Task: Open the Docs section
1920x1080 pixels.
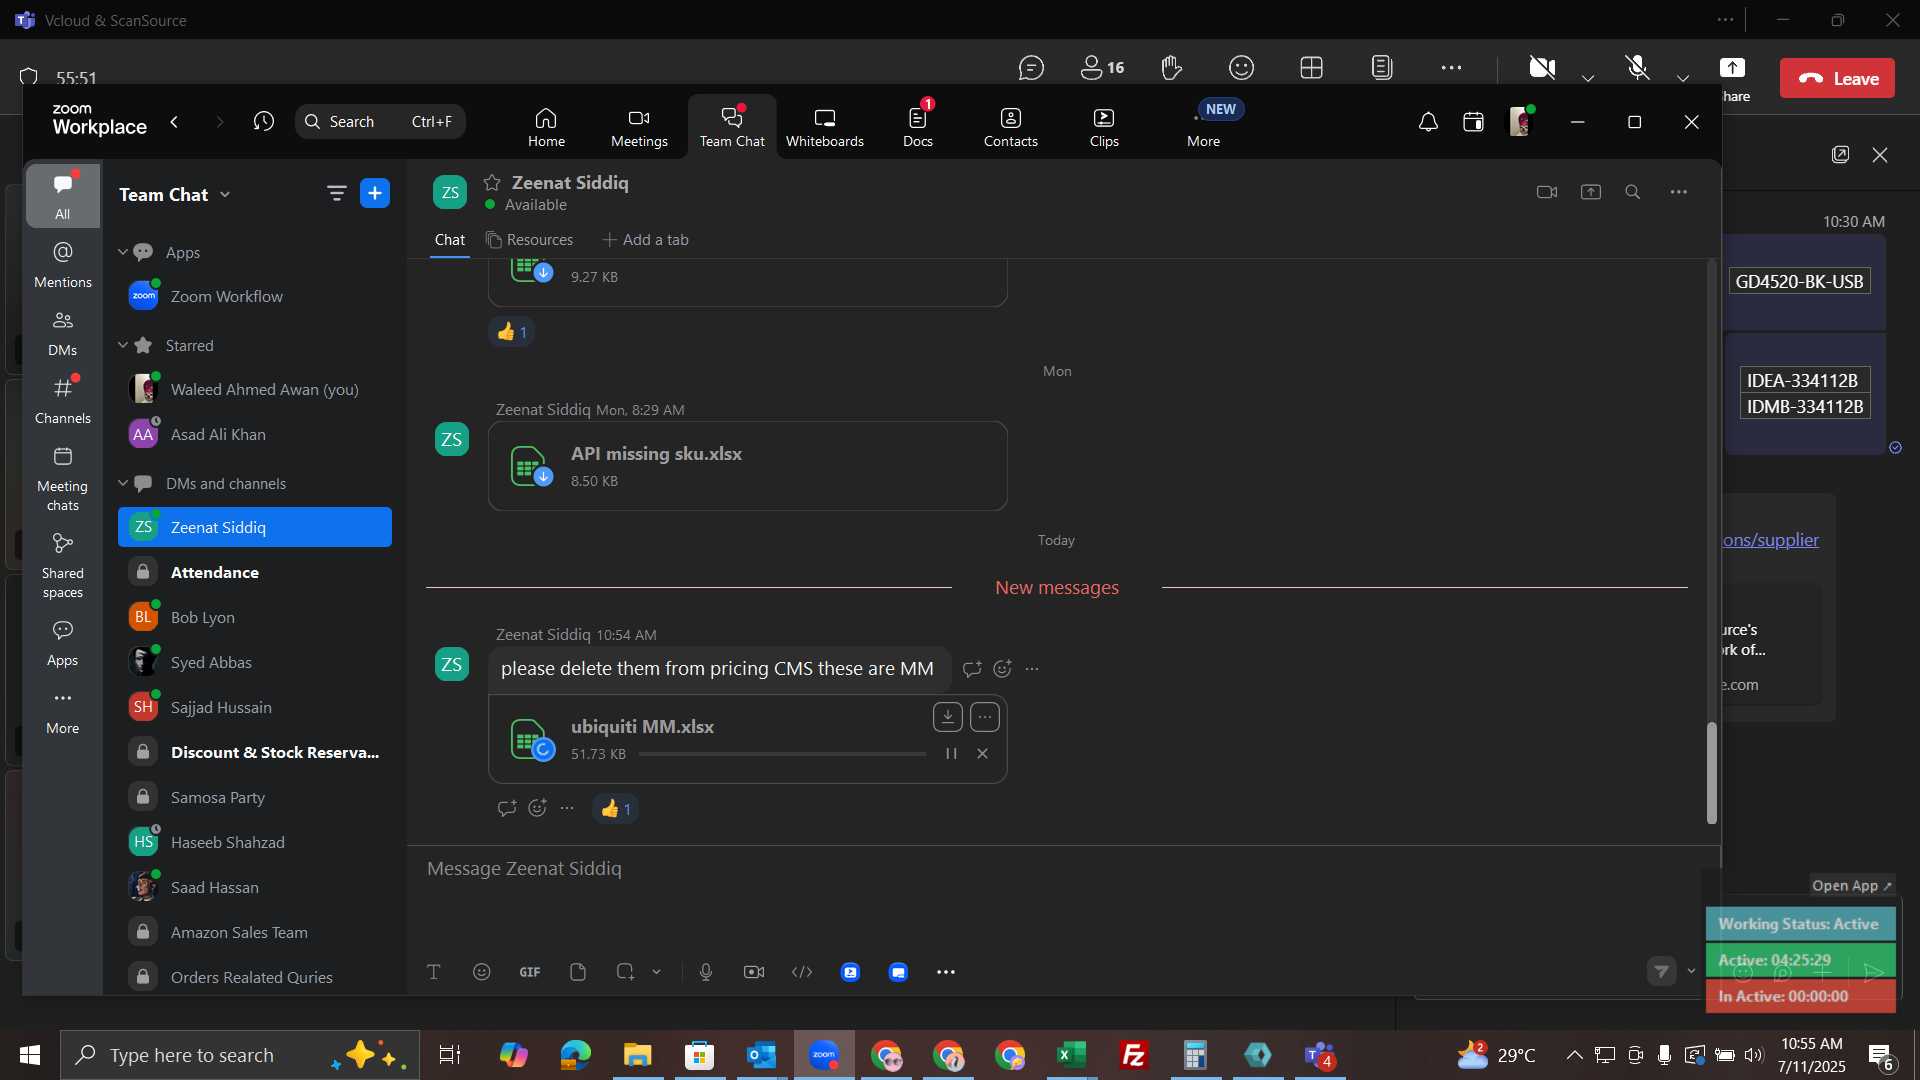Action: (x=918, y=127)
